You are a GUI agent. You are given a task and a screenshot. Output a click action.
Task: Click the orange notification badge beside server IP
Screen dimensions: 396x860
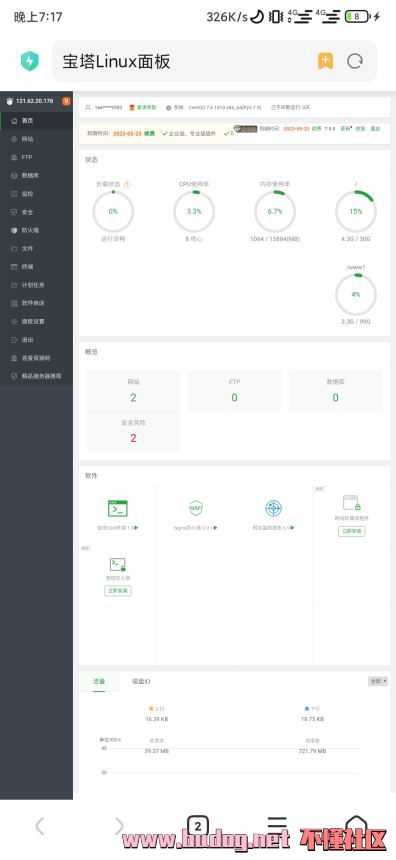click(66, 101)
